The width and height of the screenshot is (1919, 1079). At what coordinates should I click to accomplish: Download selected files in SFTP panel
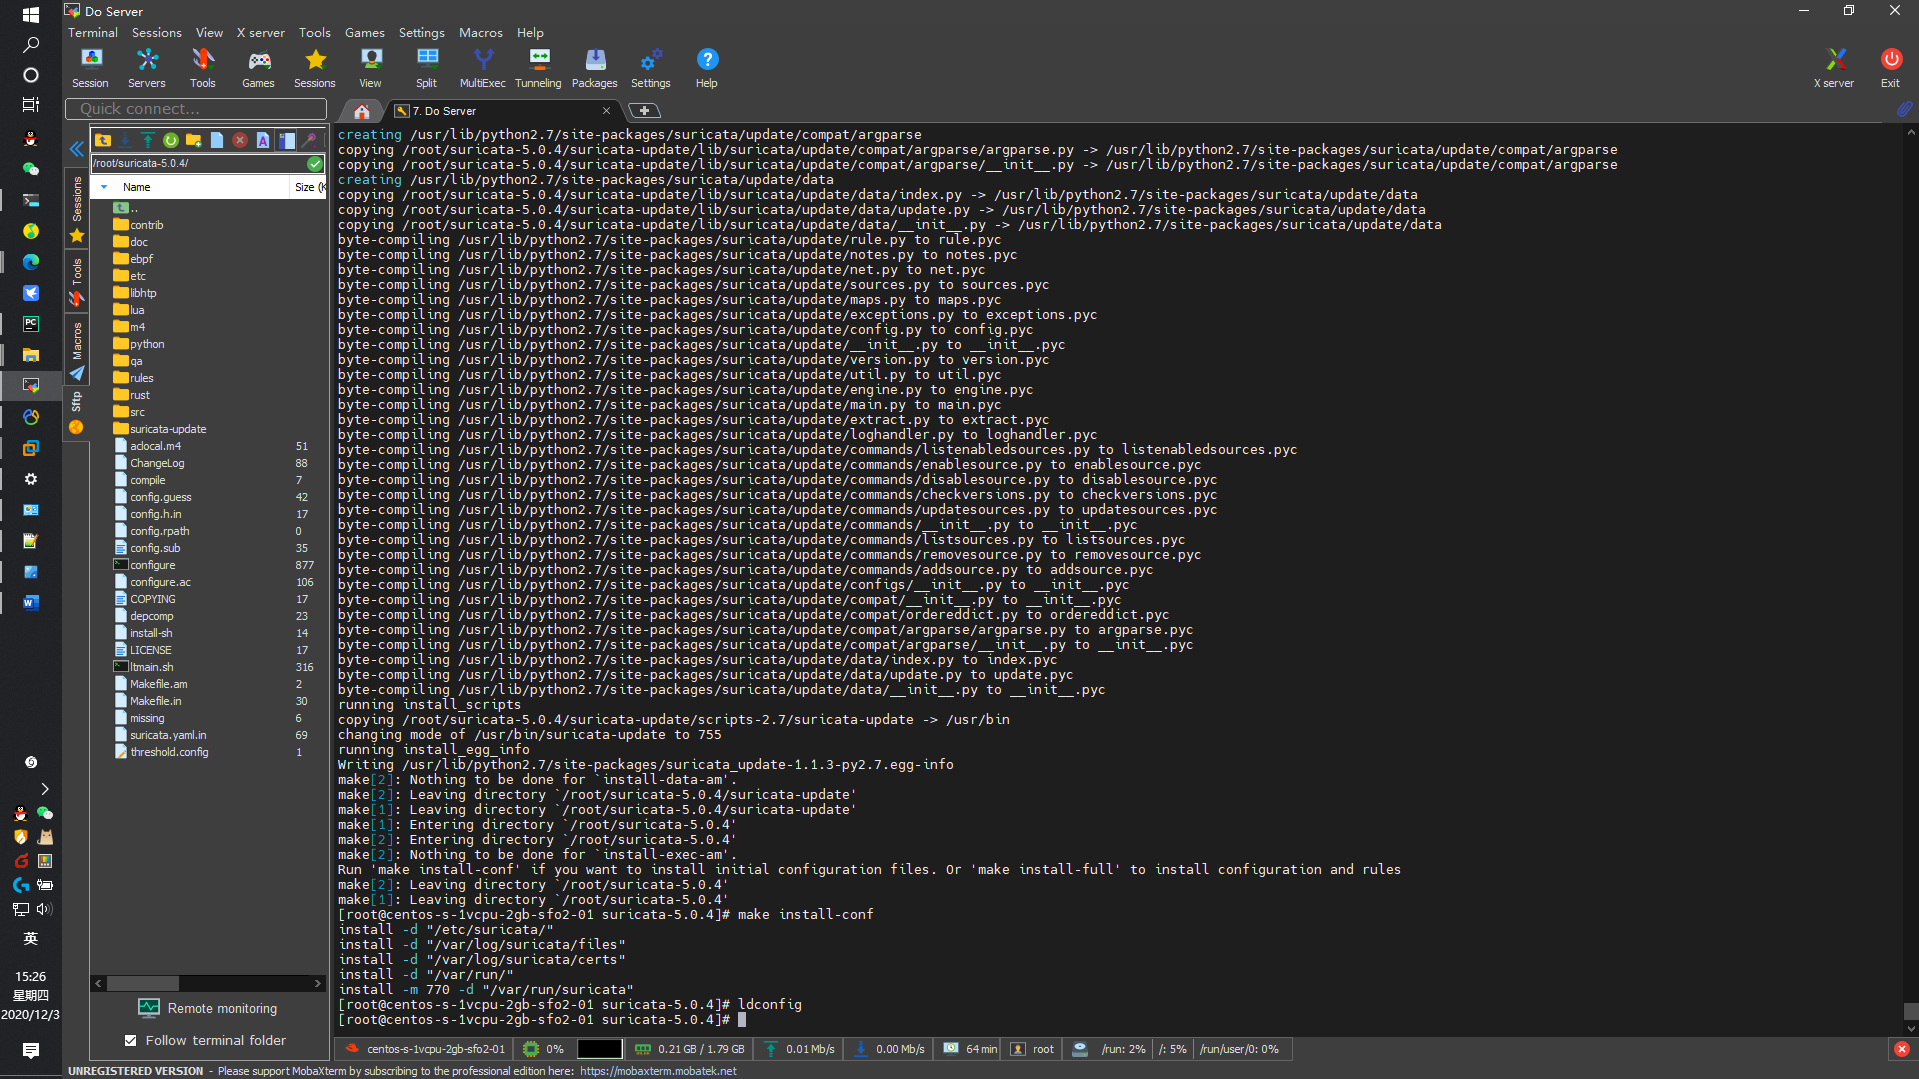(125, 140)
